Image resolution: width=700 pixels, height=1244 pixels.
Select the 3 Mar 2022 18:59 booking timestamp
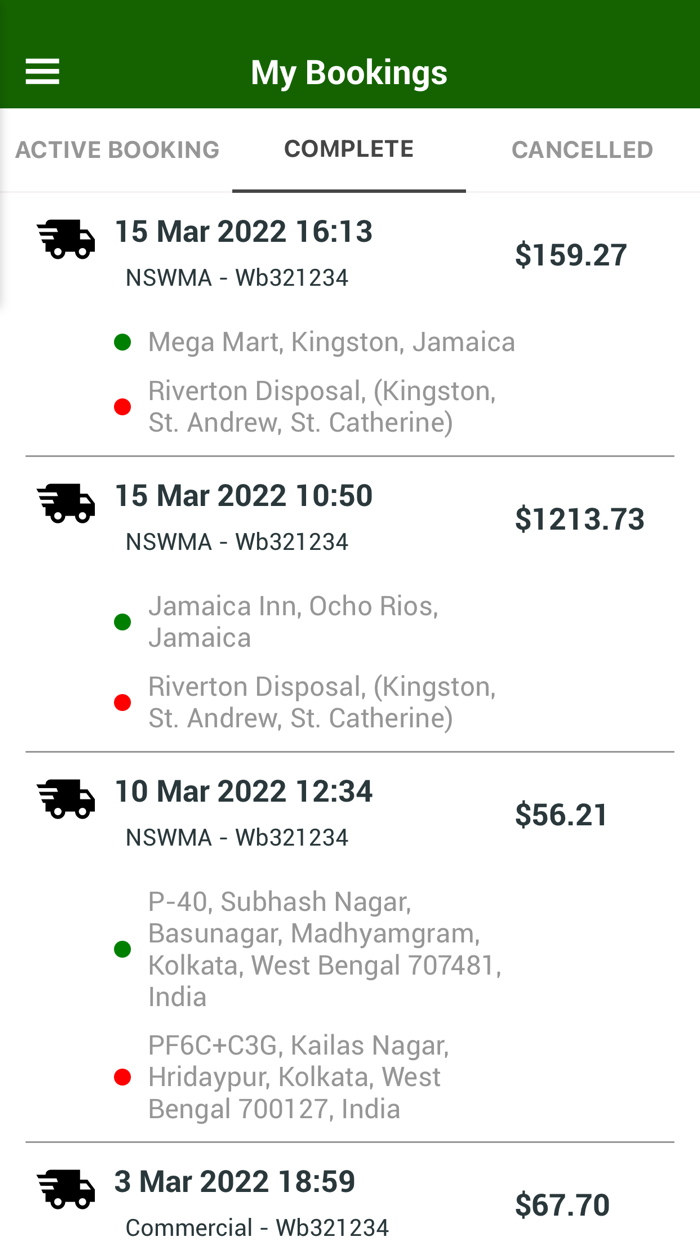tap(235, 1181)
